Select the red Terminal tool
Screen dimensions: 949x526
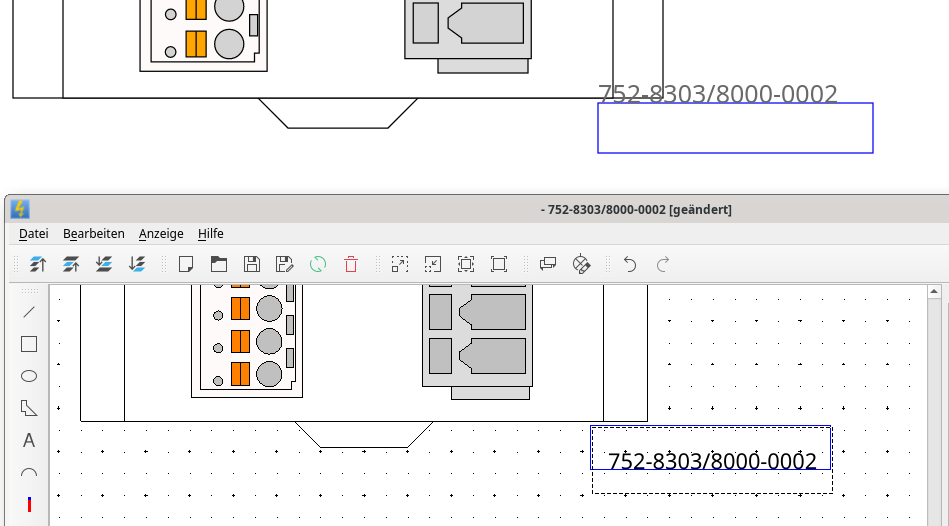coord(29,505)
